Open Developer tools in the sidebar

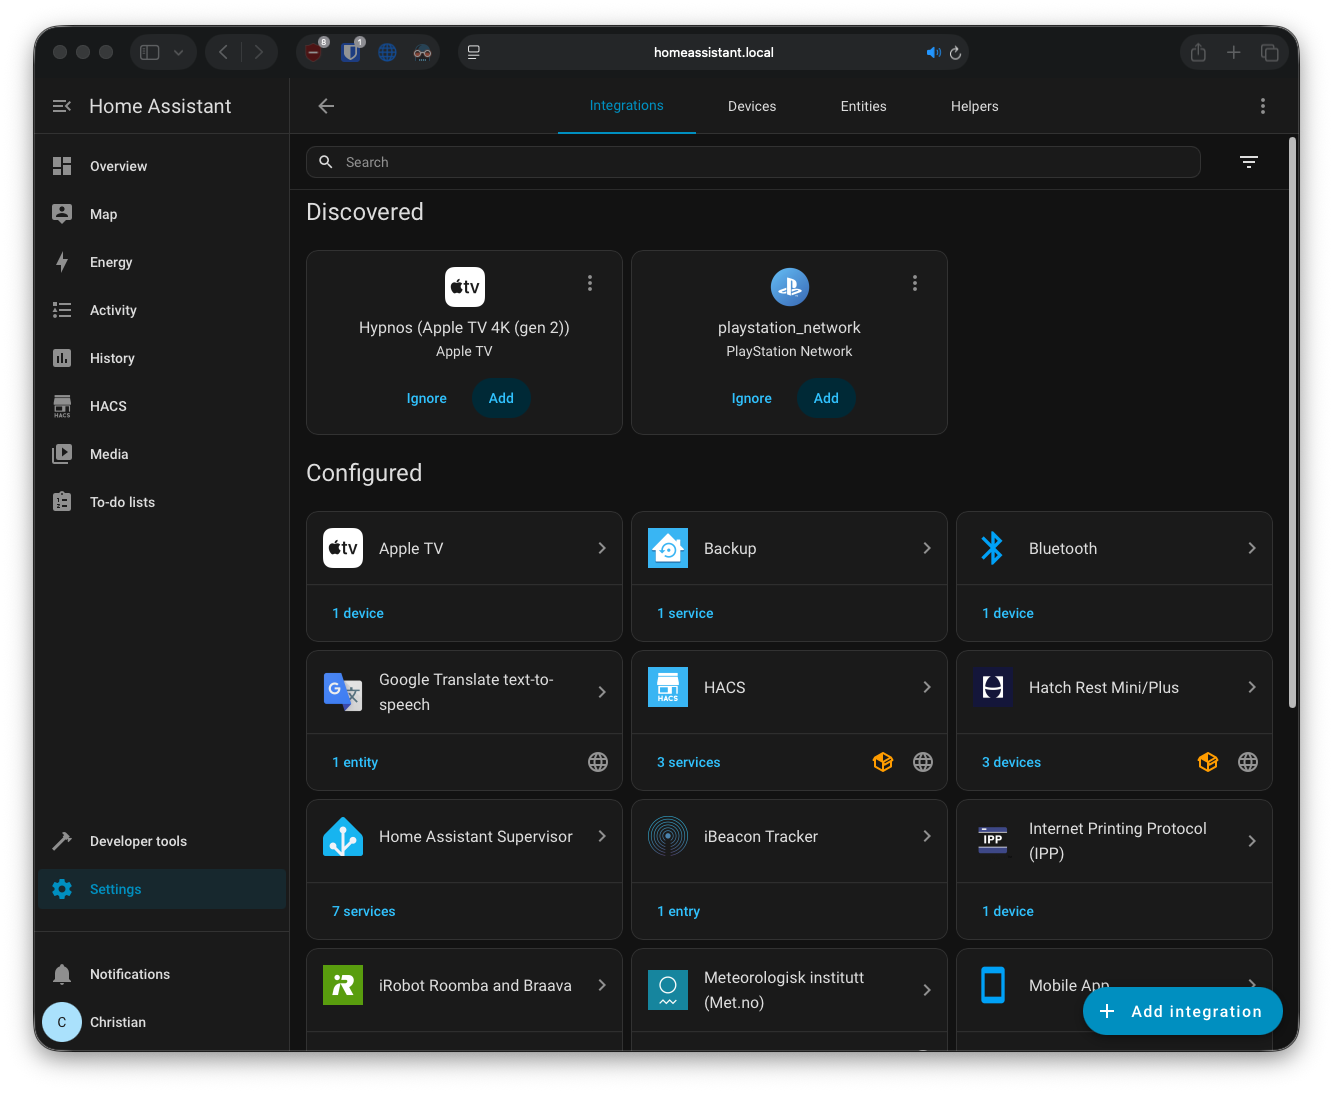138,841
